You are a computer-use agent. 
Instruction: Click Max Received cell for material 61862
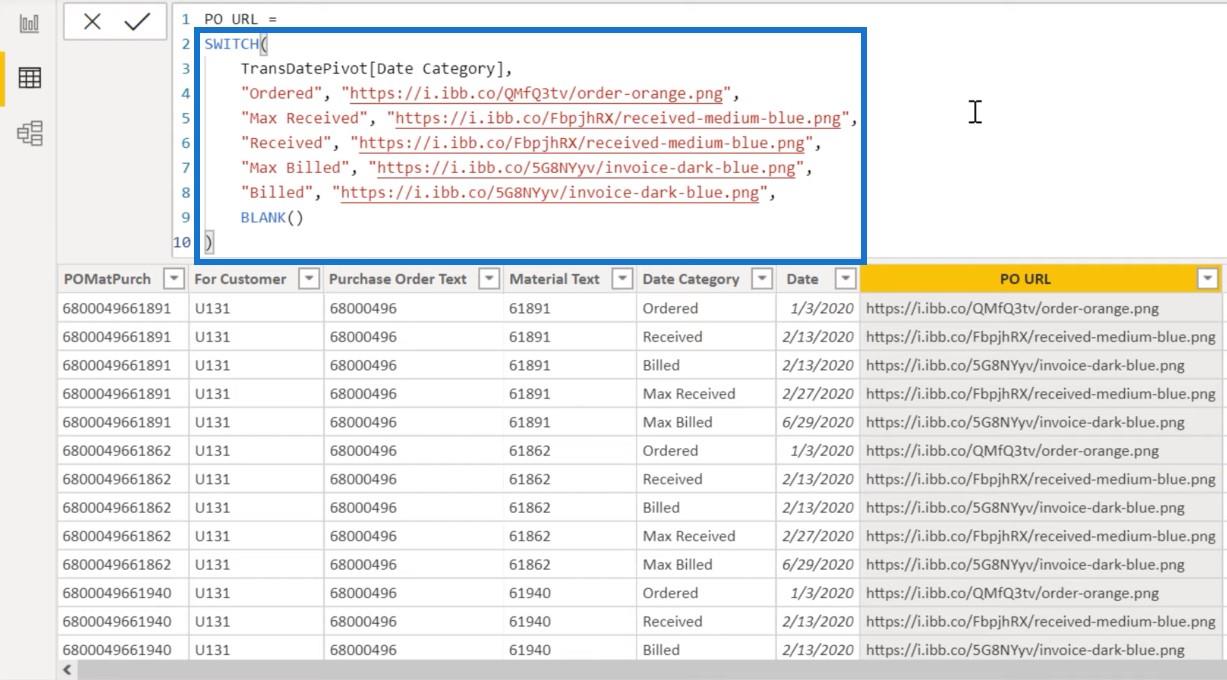pos(706,536)
